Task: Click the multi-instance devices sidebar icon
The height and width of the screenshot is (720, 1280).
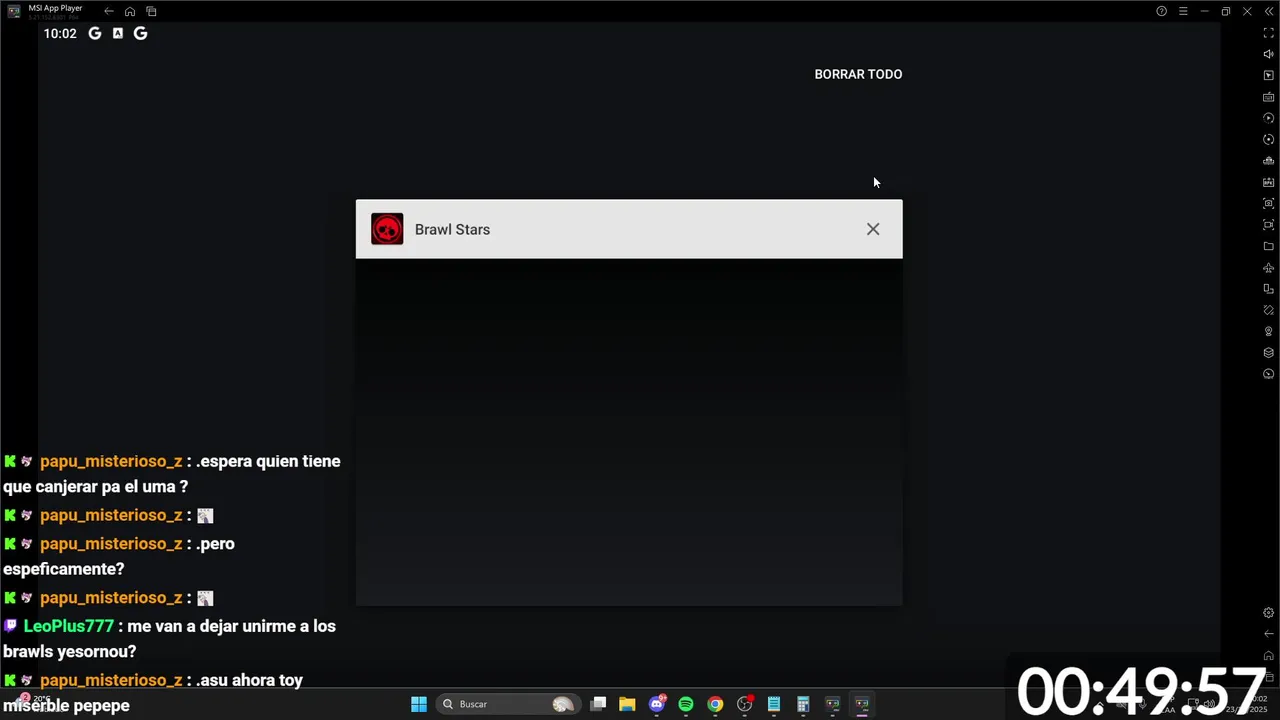Action: click(x=1269, y=289)
